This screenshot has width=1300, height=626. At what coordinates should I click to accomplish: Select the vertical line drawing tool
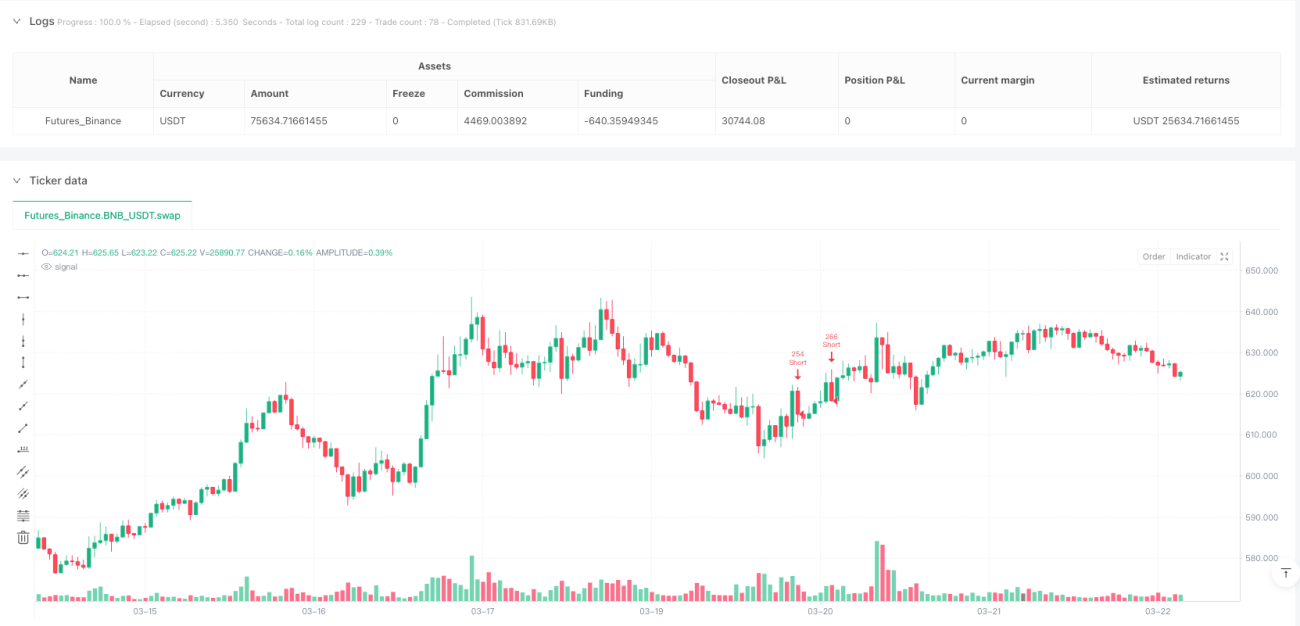pos(24,319)
